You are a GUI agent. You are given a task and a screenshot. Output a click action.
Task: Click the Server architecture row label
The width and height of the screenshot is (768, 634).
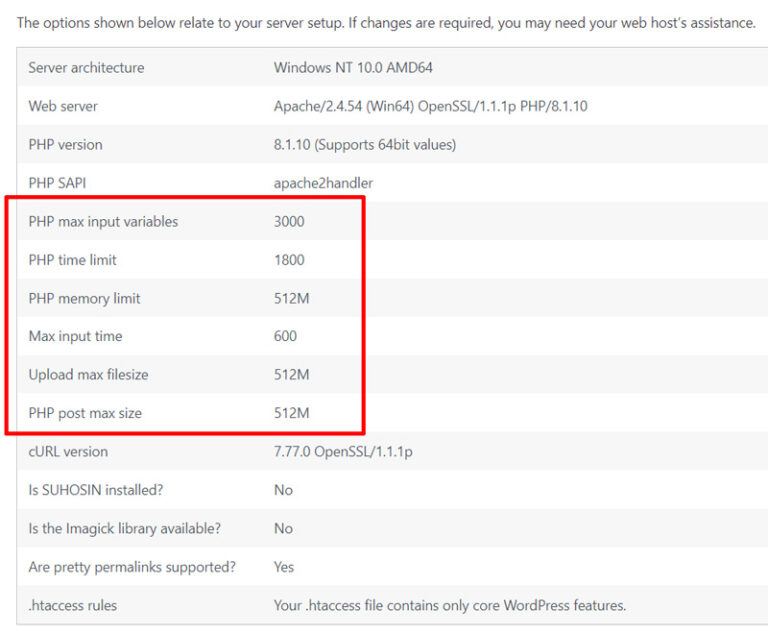click(x=86, y=68)
